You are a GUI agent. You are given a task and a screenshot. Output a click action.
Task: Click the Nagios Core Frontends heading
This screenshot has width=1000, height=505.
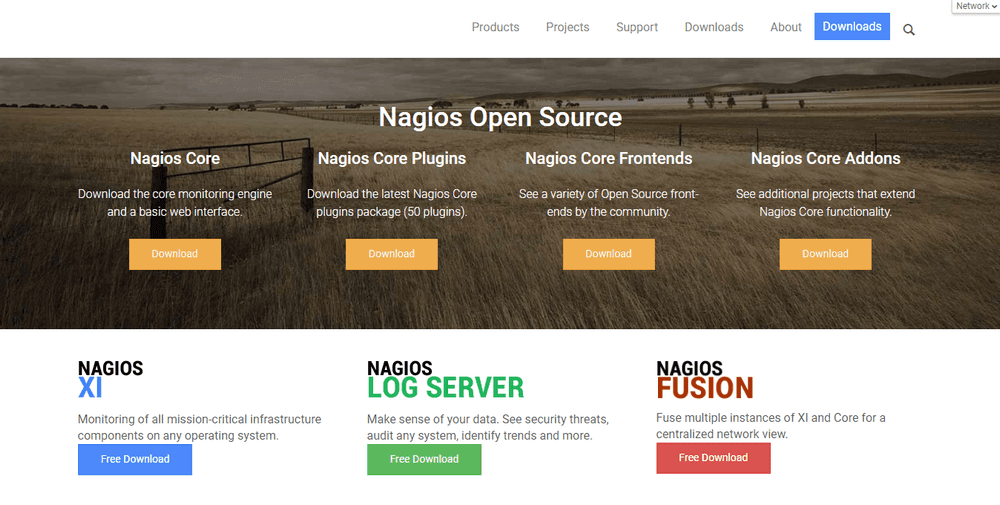[608, 158]
